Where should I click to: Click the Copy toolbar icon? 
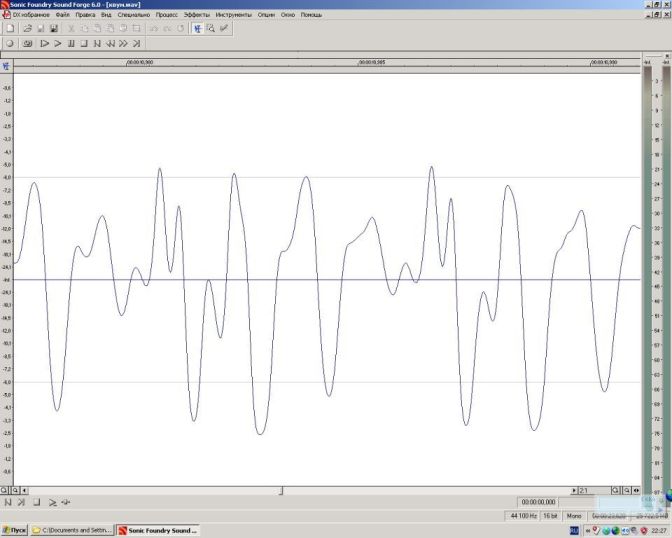[x=84, y=29]
